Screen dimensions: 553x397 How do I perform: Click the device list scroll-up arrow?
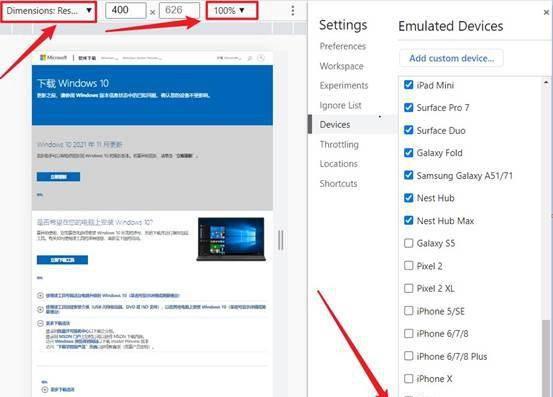click(x=546, y=83)
